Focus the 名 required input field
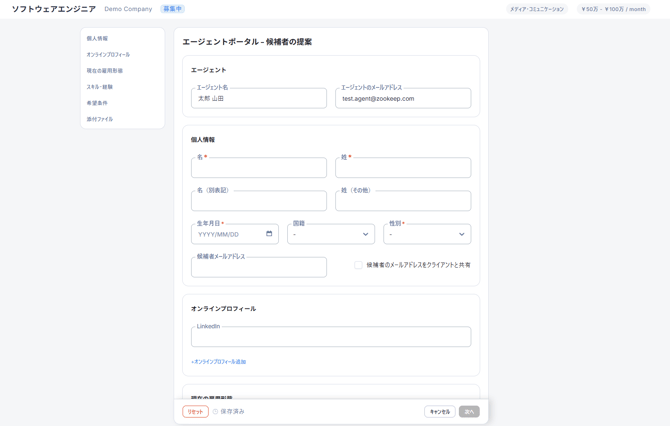 pos(259,168)
